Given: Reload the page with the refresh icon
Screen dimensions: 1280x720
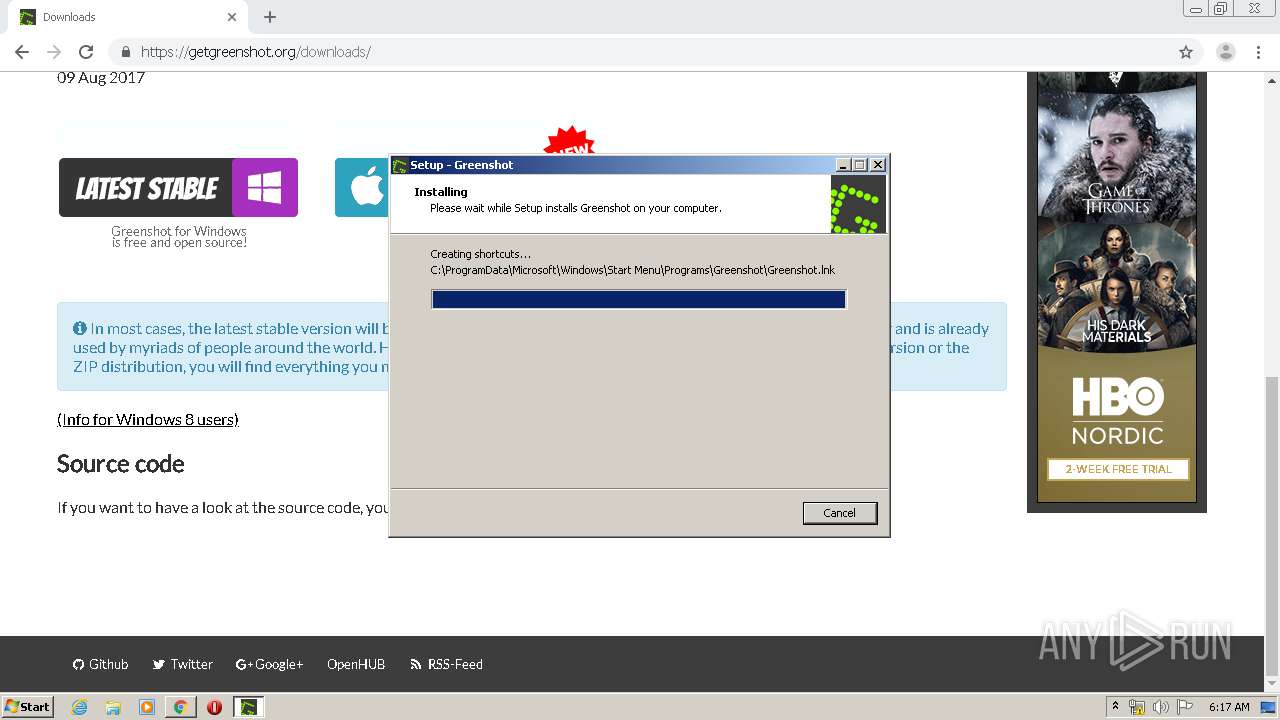Looking at the screenshot, I should click(86, 52).
